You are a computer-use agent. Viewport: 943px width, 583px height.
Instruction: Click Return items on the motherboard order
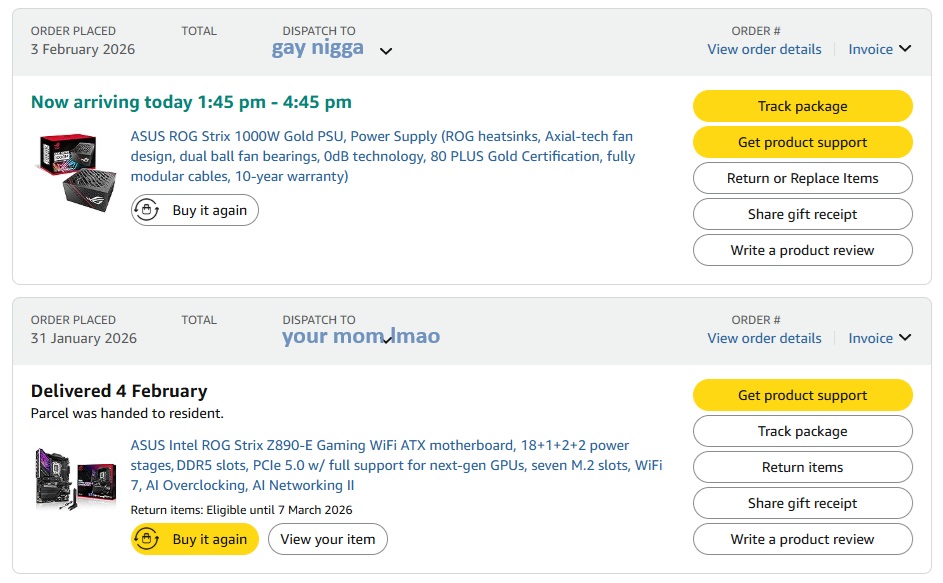[x=802, y=468]
